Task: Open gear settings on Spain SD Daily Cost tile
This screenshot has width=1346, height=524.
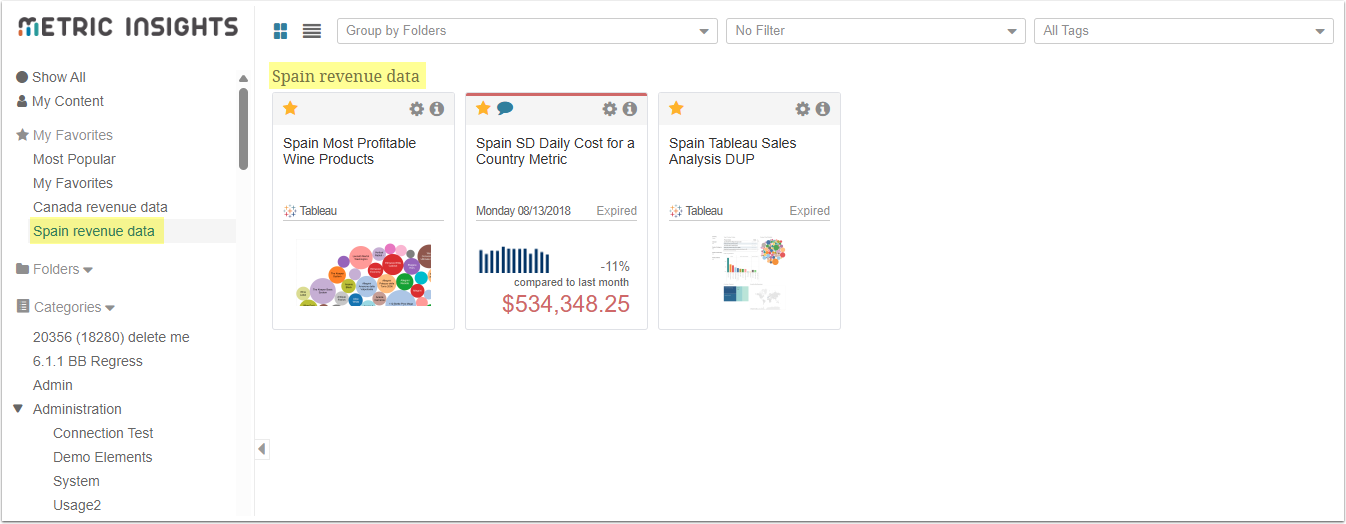Action: point(610,109)
